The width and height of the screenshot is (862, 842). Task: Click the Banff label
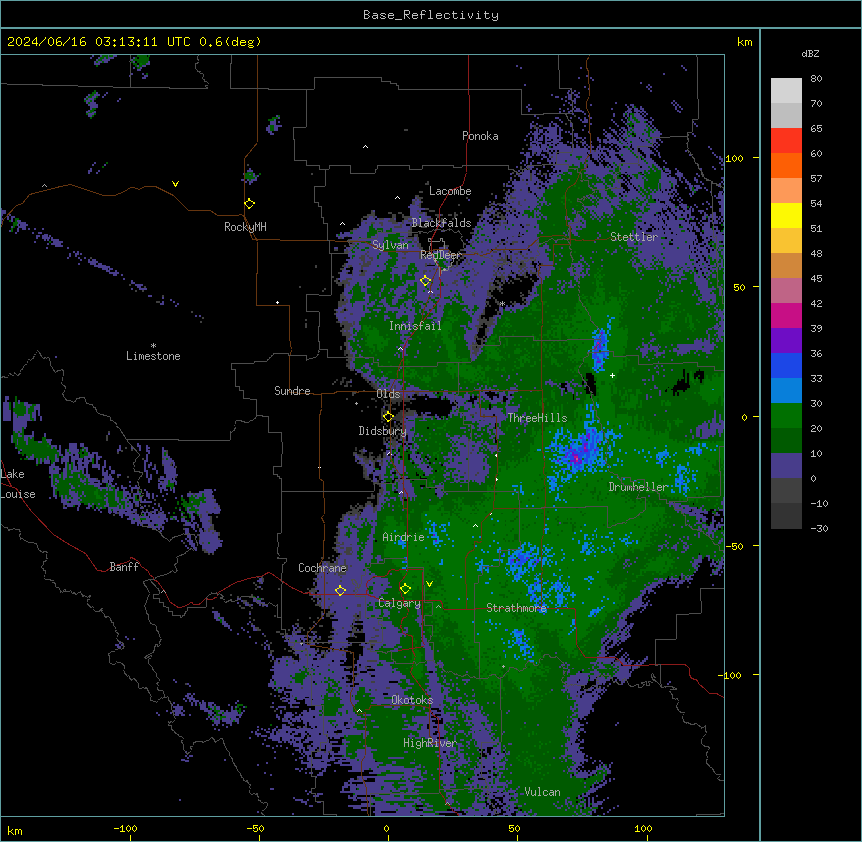(x=124, y=567)
